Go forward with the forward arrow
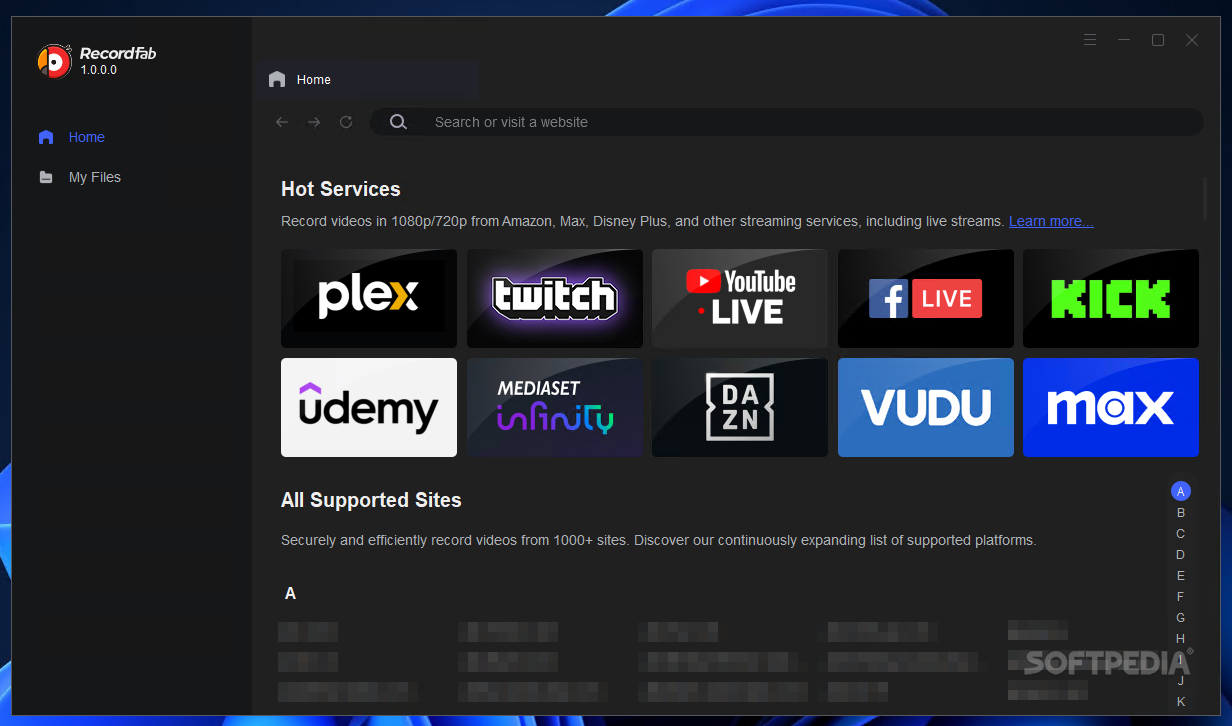1232x726 pixels. 314,122
